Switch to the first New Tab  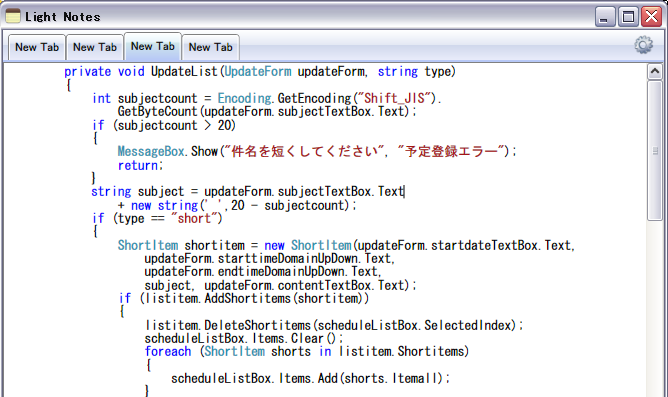pyautogui.click(x=37, y=47)
